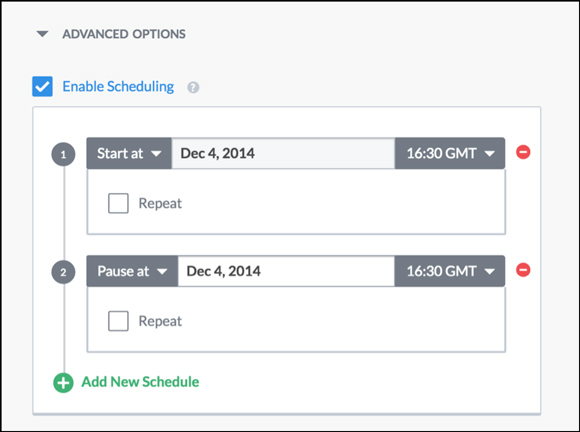This screenshot has width=580, height=432.
Task: Open the Pause at action dropdown
Action: [x=132, y=271]
